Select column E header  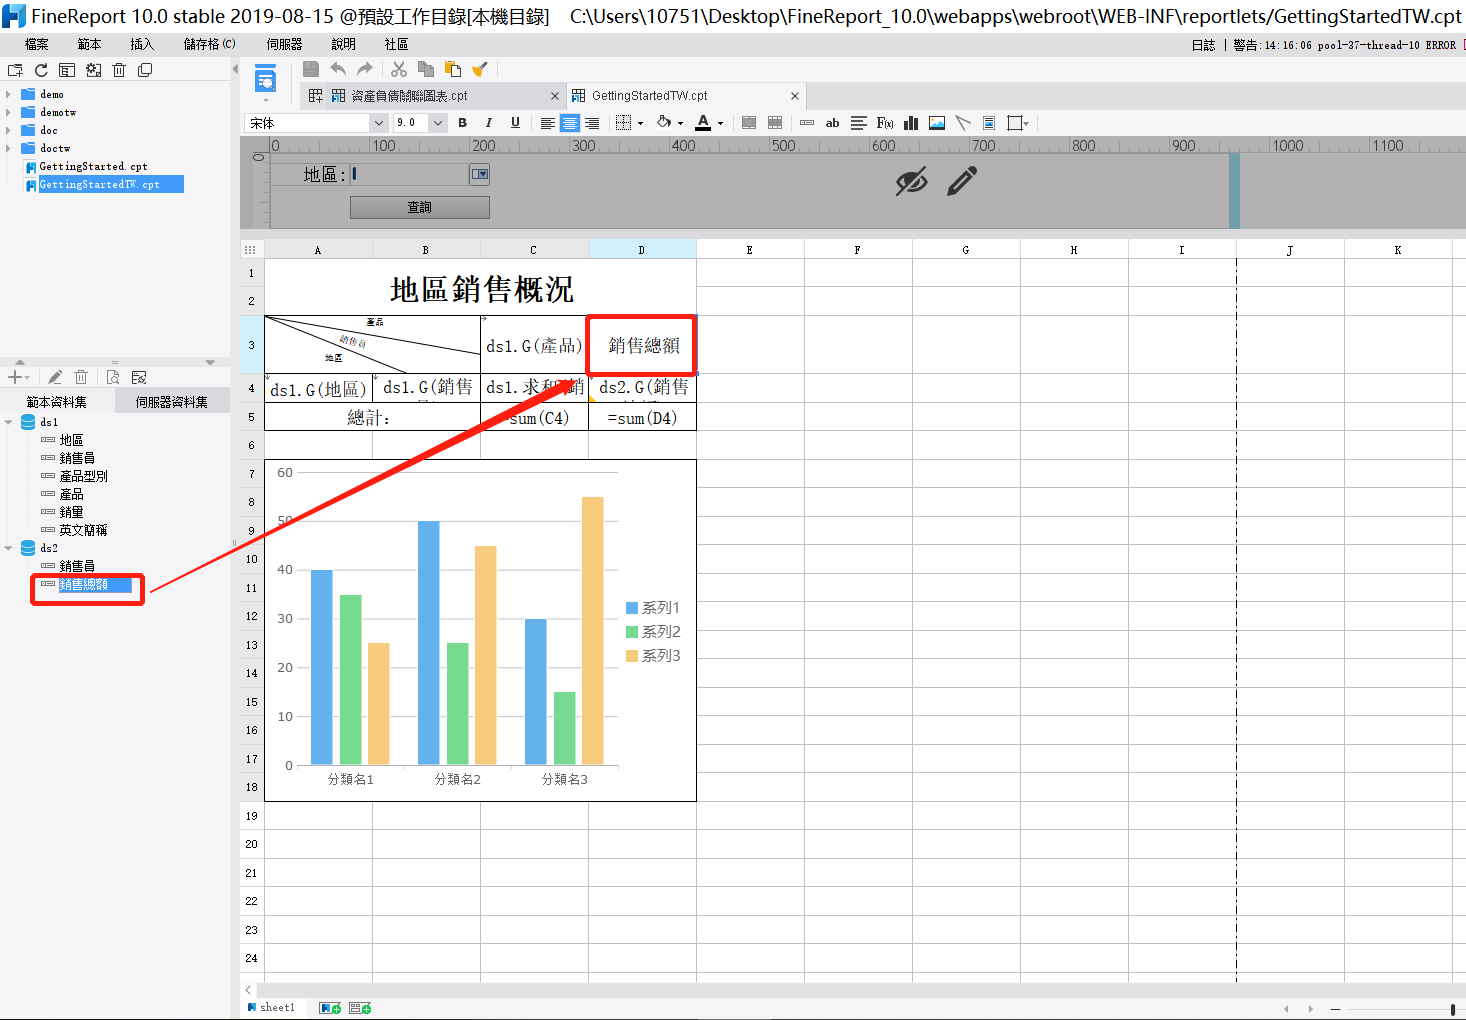tap(750, 250)
